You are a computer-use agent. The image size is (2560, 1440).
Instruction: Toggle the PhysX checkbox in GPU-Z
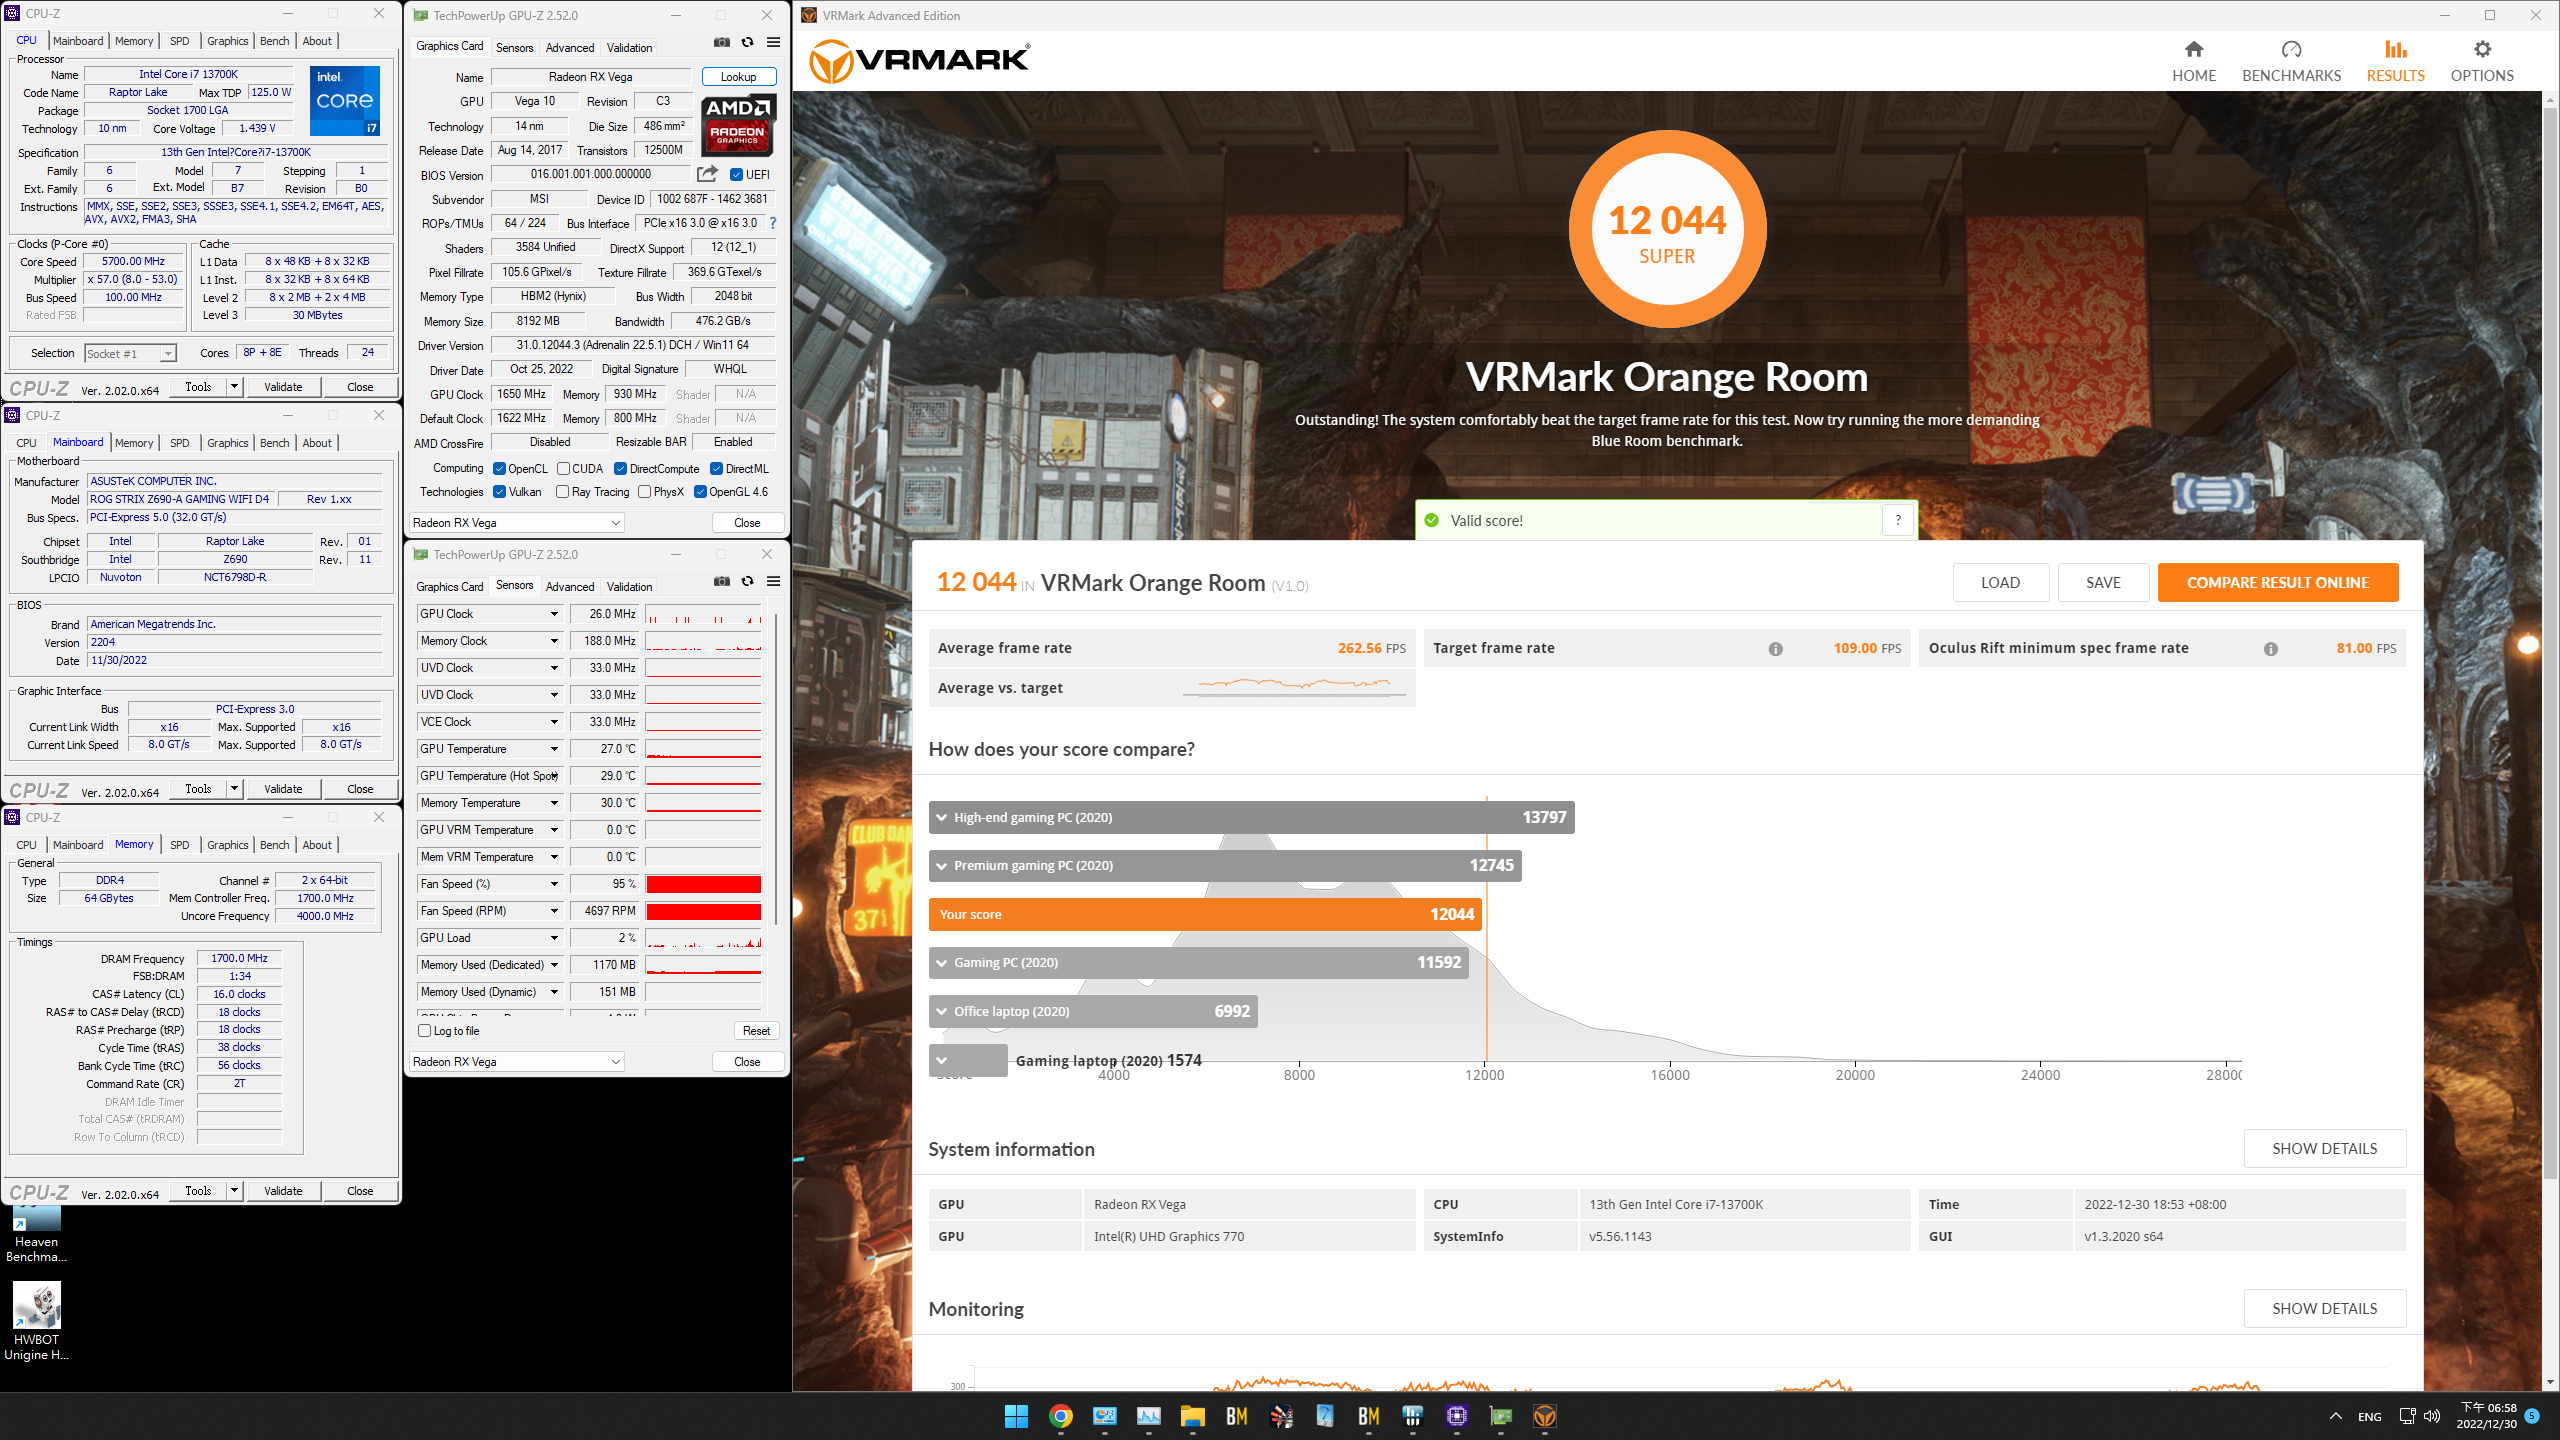pos(644,492)
